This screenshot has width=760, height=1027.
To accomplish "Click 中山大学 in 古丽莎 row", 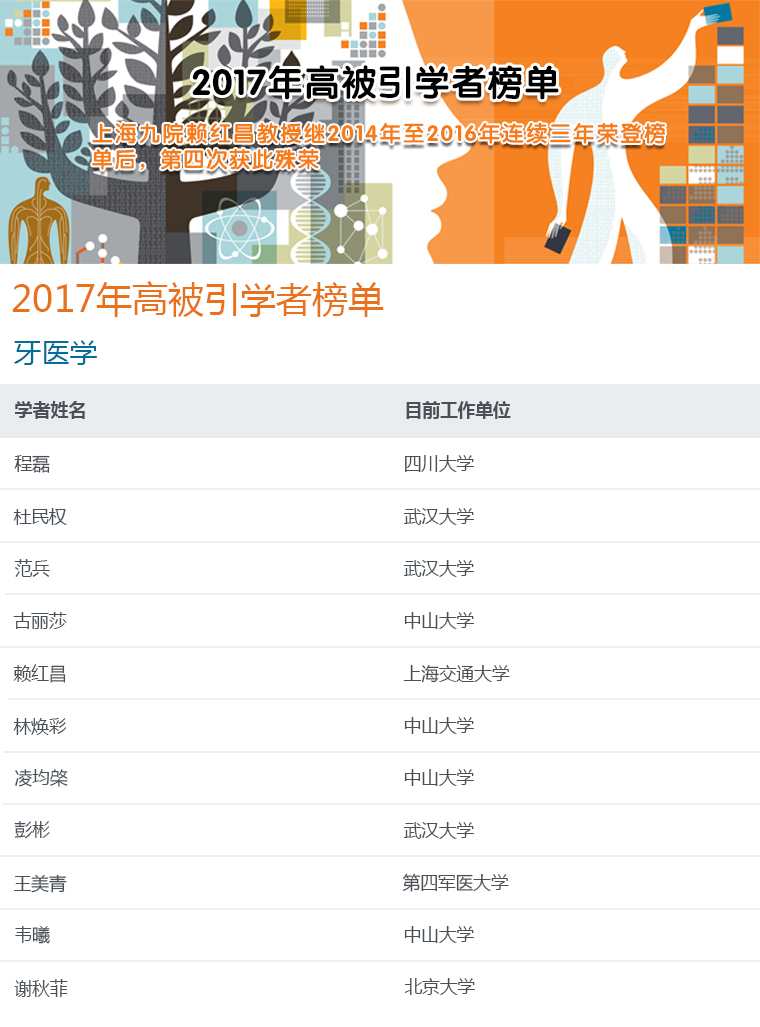I will pyautogui.click(x=439, y=621).
